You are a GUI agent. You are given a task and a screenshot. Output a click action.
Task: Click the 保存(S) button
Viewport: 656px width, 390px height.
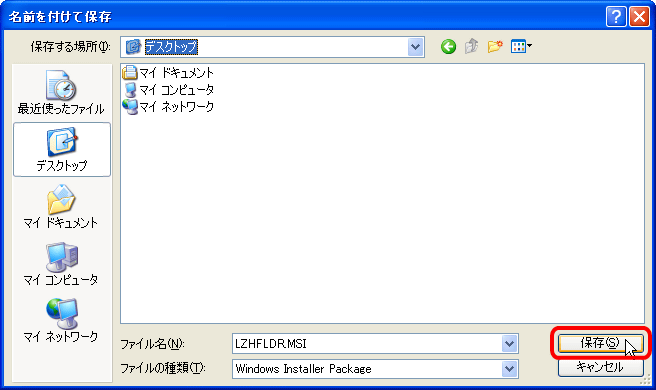point(600,343)
